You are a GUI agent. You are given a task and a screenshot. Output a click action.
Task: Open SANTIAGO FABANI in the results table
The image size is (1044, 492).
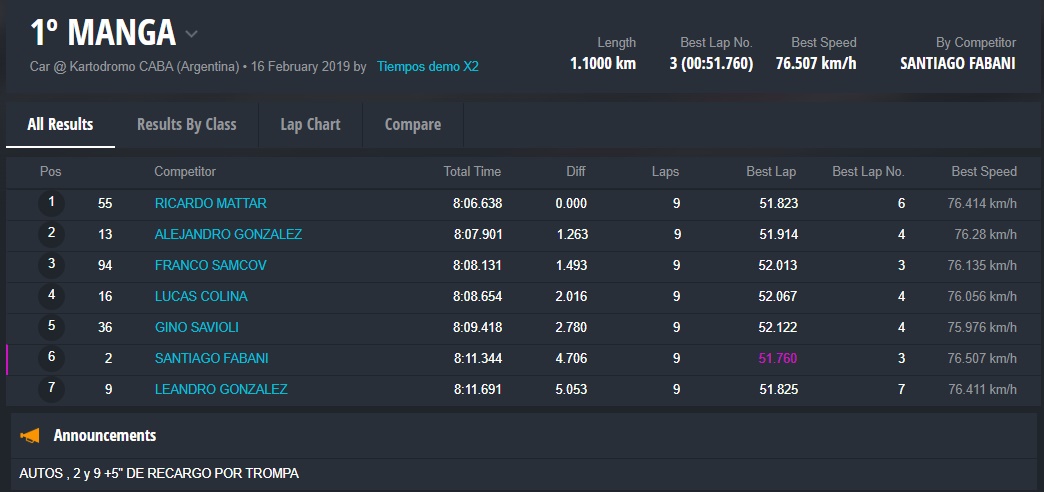tap(211, 358)
